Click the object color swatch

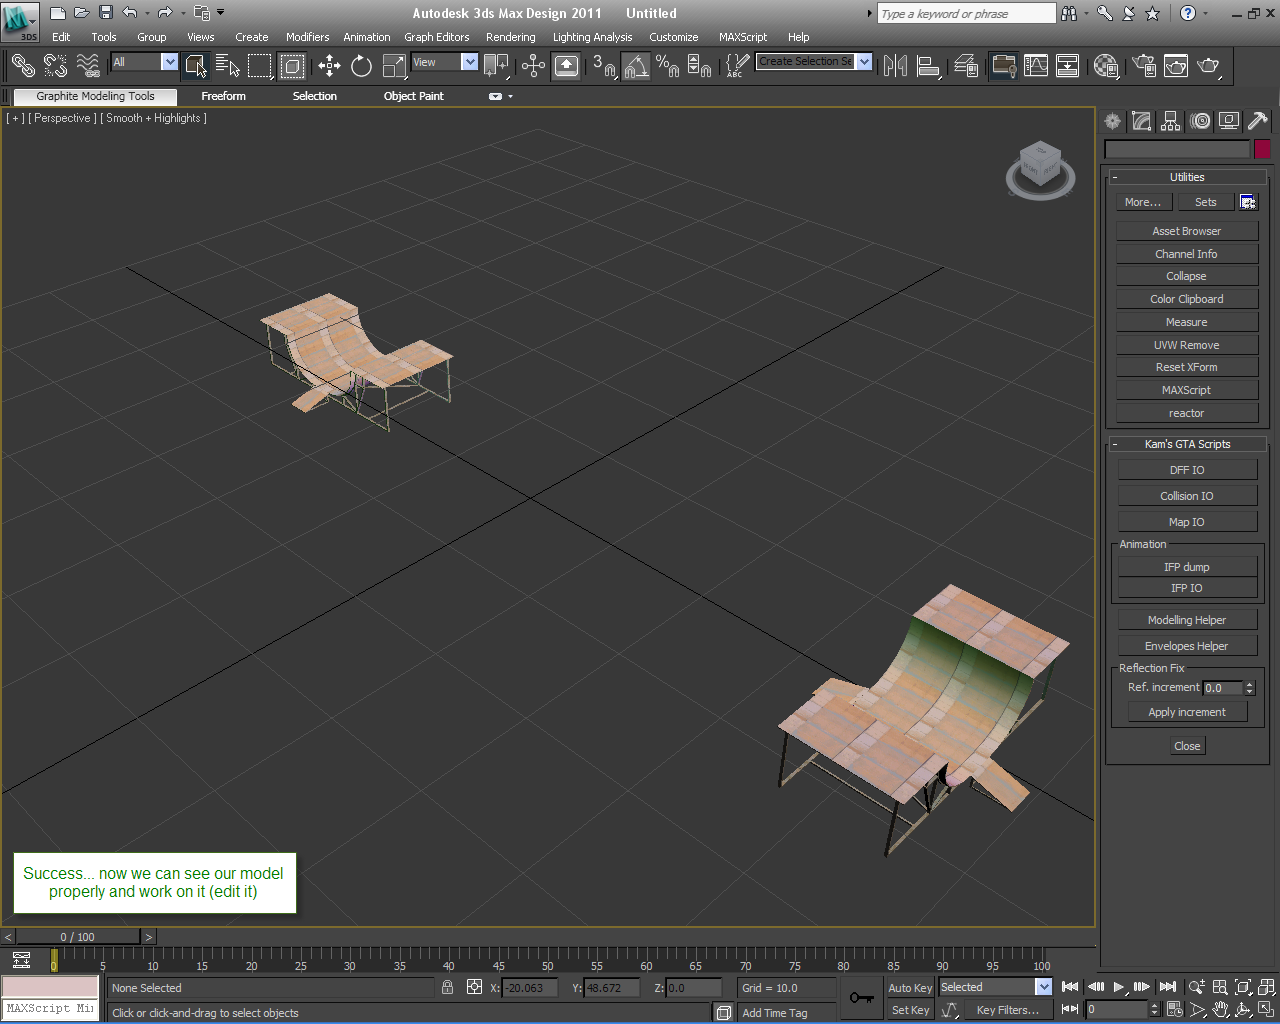[x=1262, y=149]
